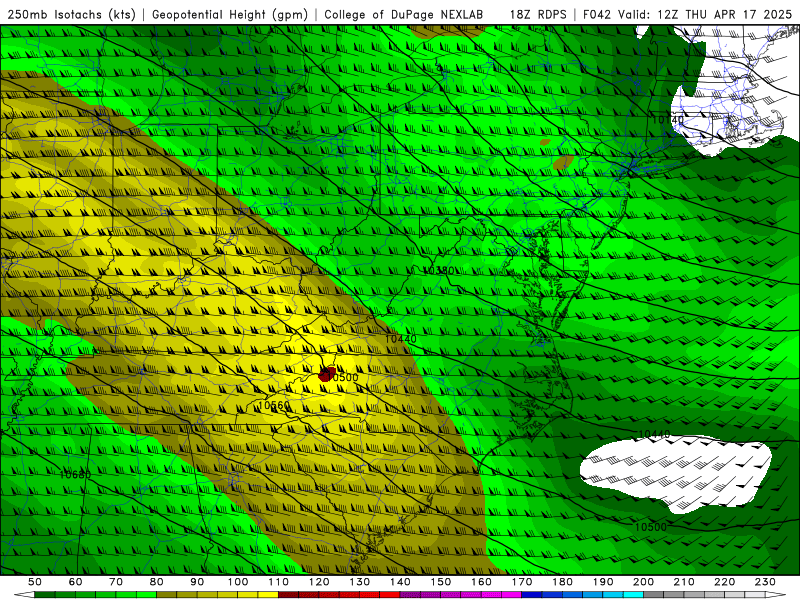Click the 170 value on the color scale

coord(522,582)
